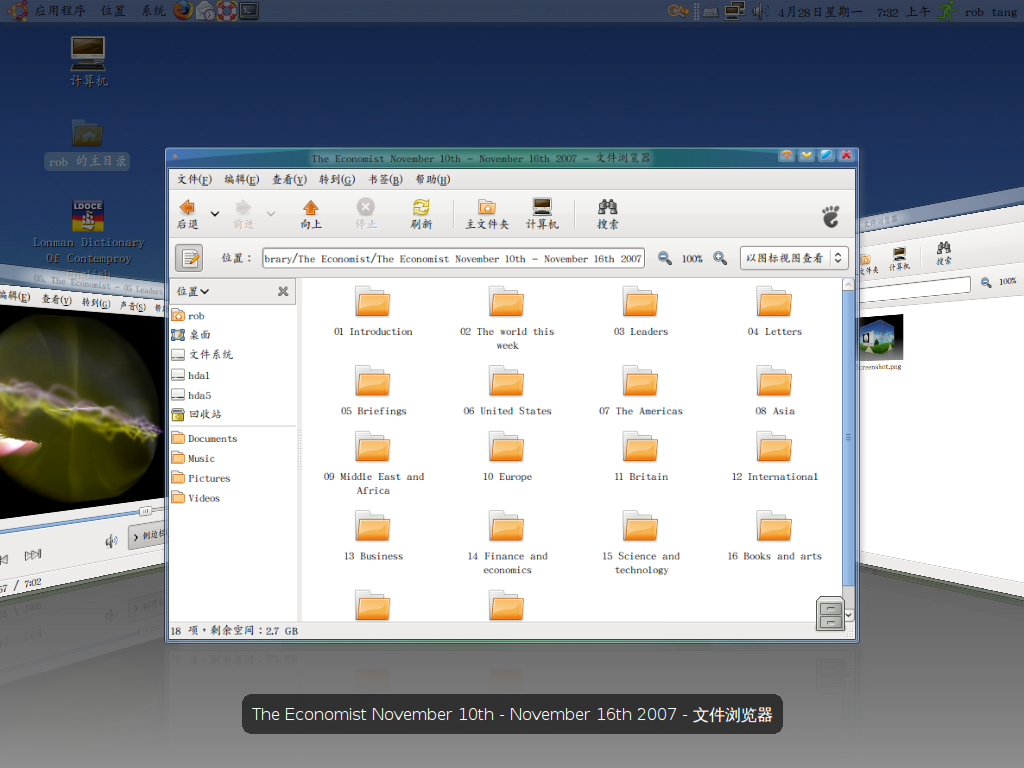Open the 编辑(E) menu
Screen dimensions: 1024x768
pyautogui.click(x=242, y=180)
